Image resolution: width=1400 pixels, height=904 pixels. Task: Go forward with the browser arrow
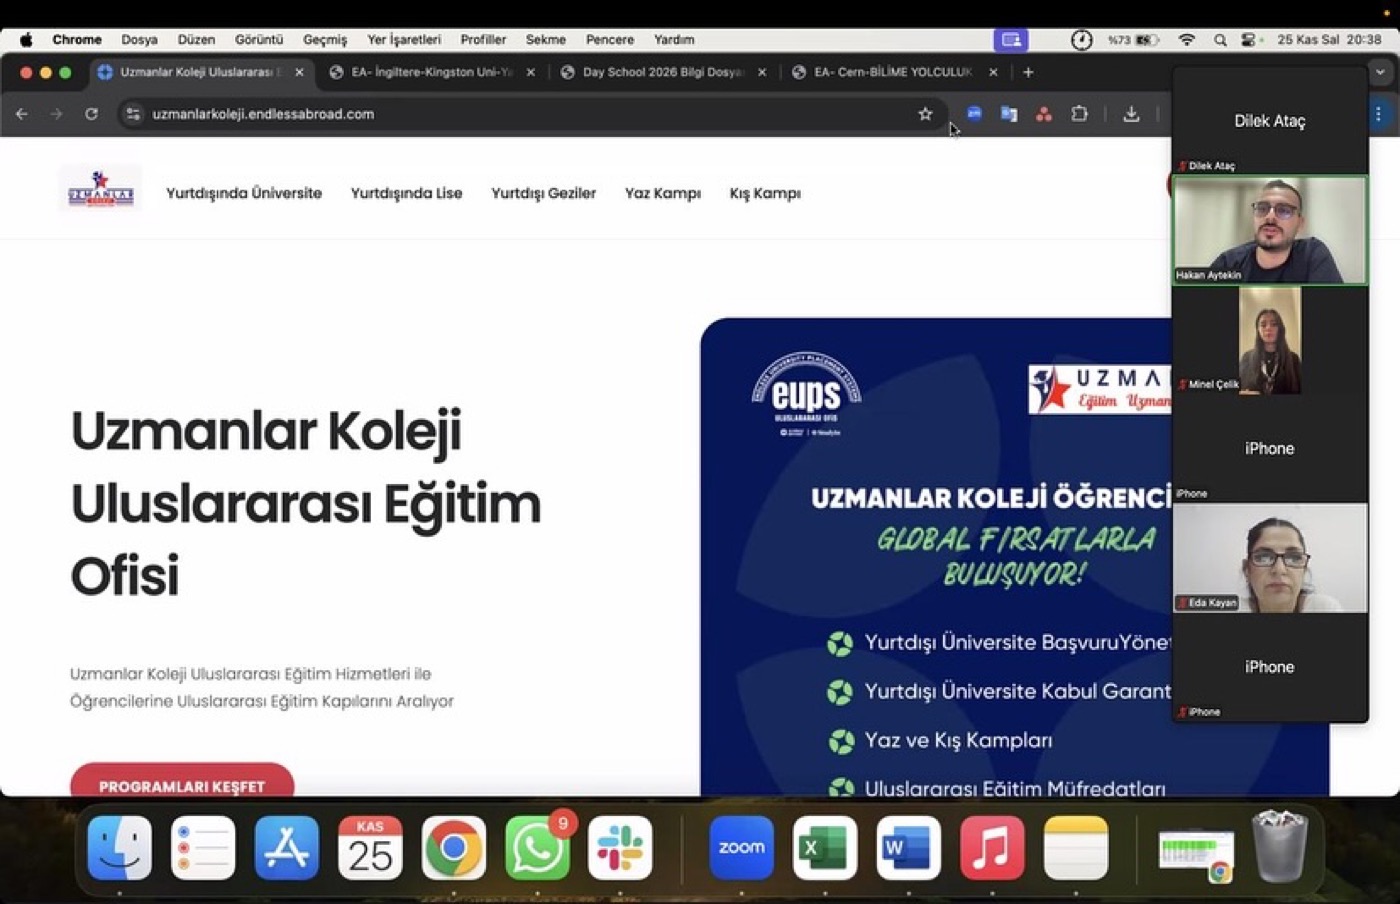(57, 114)
